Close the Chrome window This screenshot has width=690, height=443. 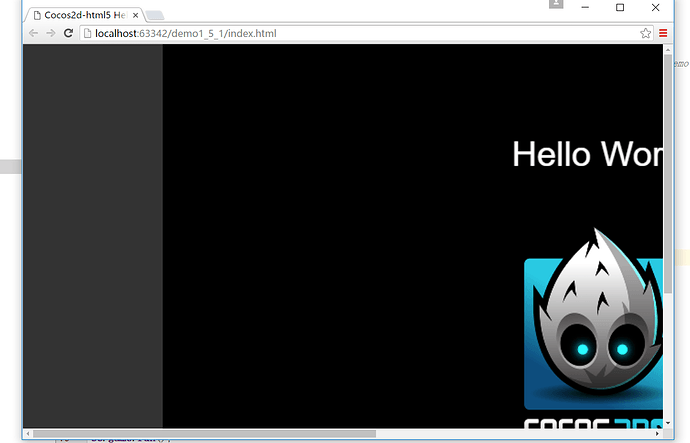[655, 7]
